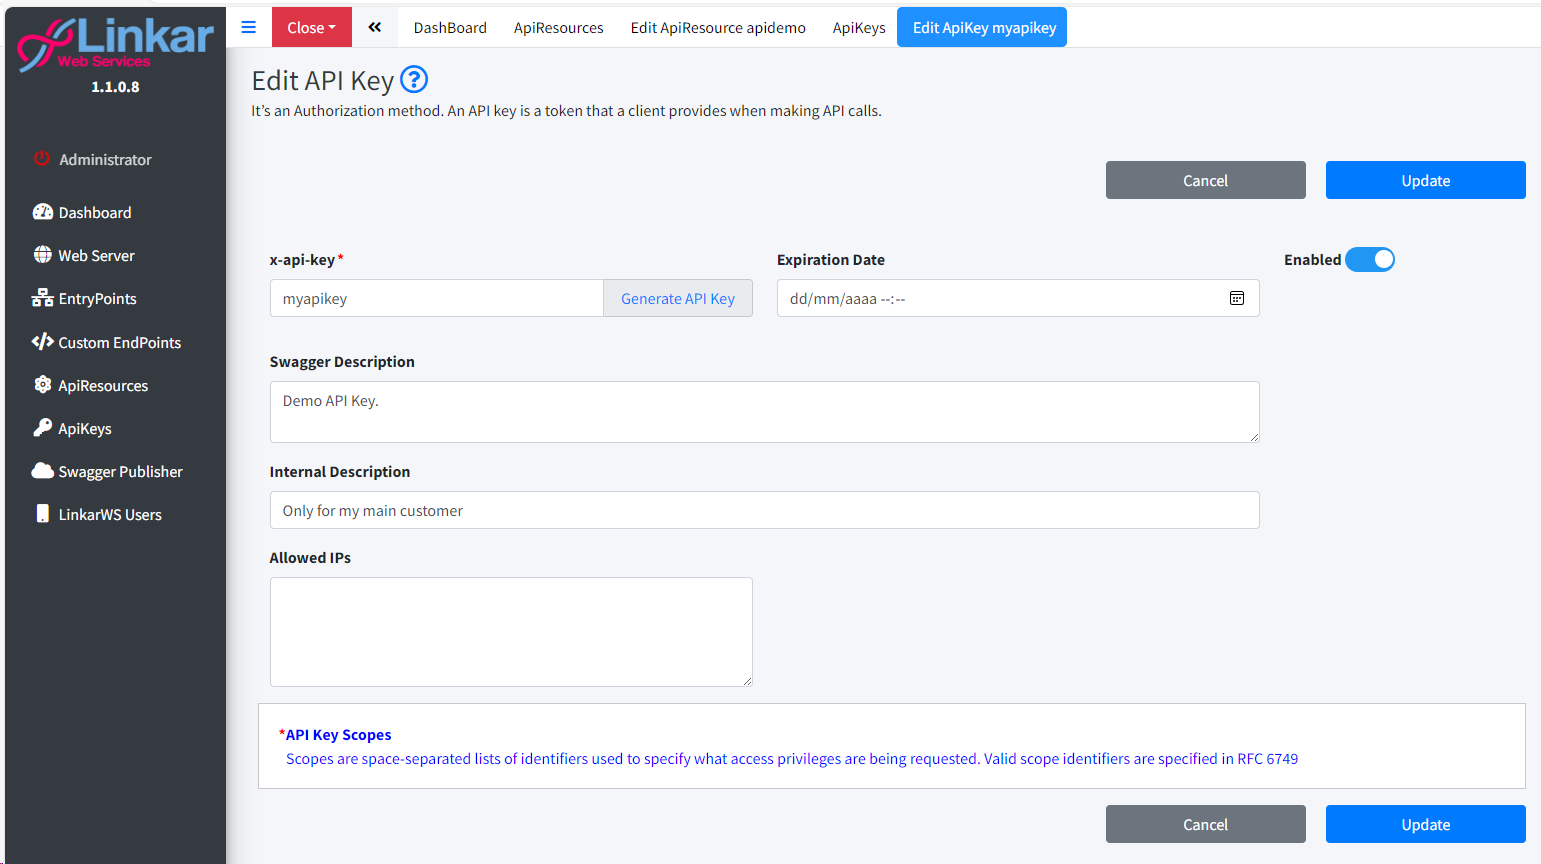Click the help question mark icon
Image resolution: width=1541 pixels, height=864 pixels.
point(413,79)
